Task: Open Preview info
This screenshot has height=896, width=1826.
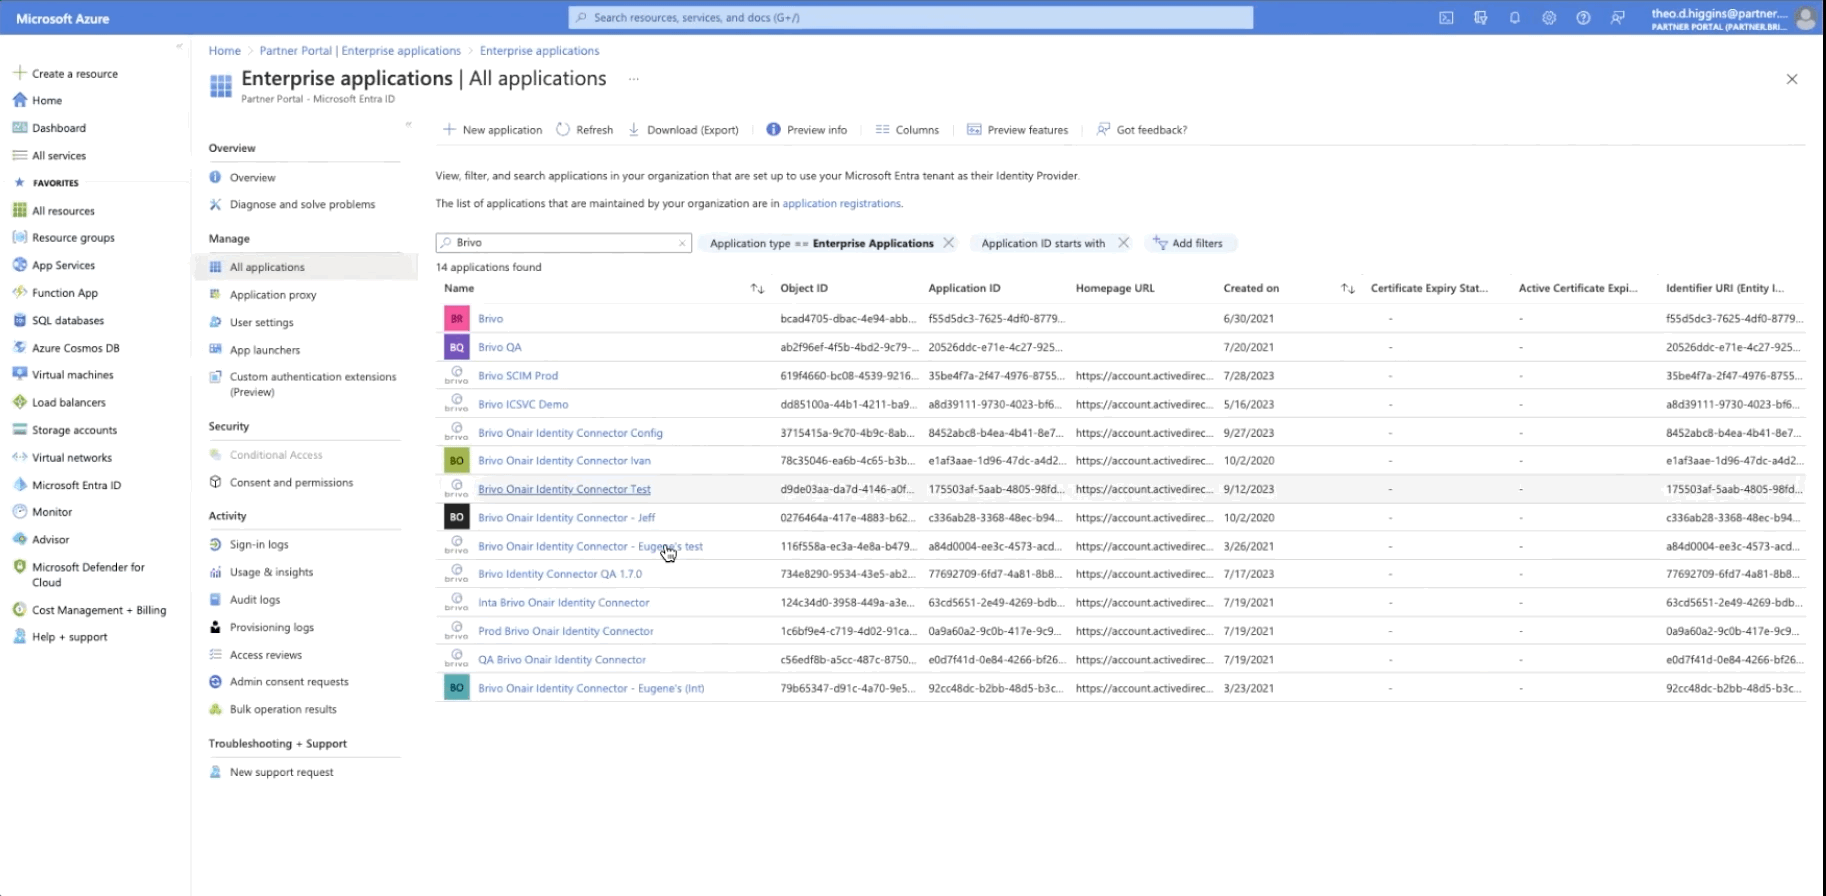Action: coord(807,130)
